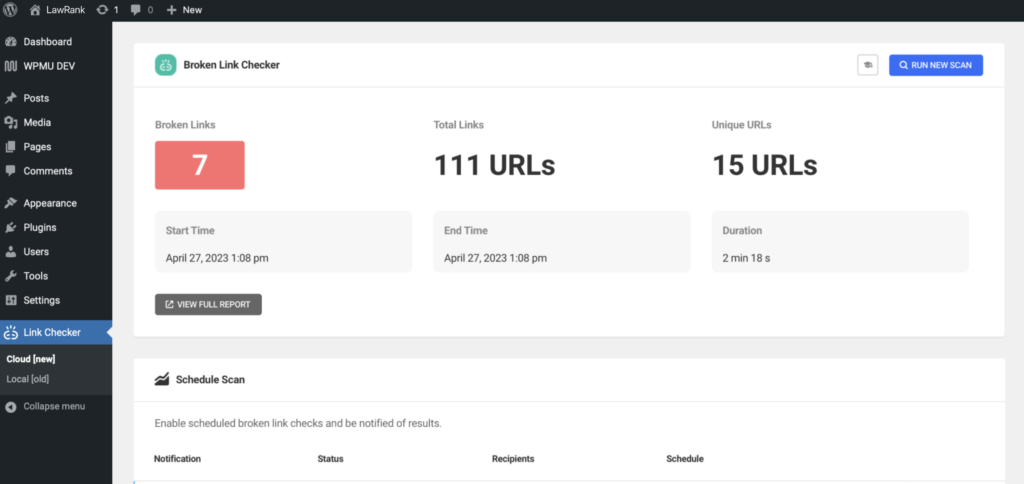The image size is (1024, 484).
Task: Open the Tools menu label
Action: [36, 276]
